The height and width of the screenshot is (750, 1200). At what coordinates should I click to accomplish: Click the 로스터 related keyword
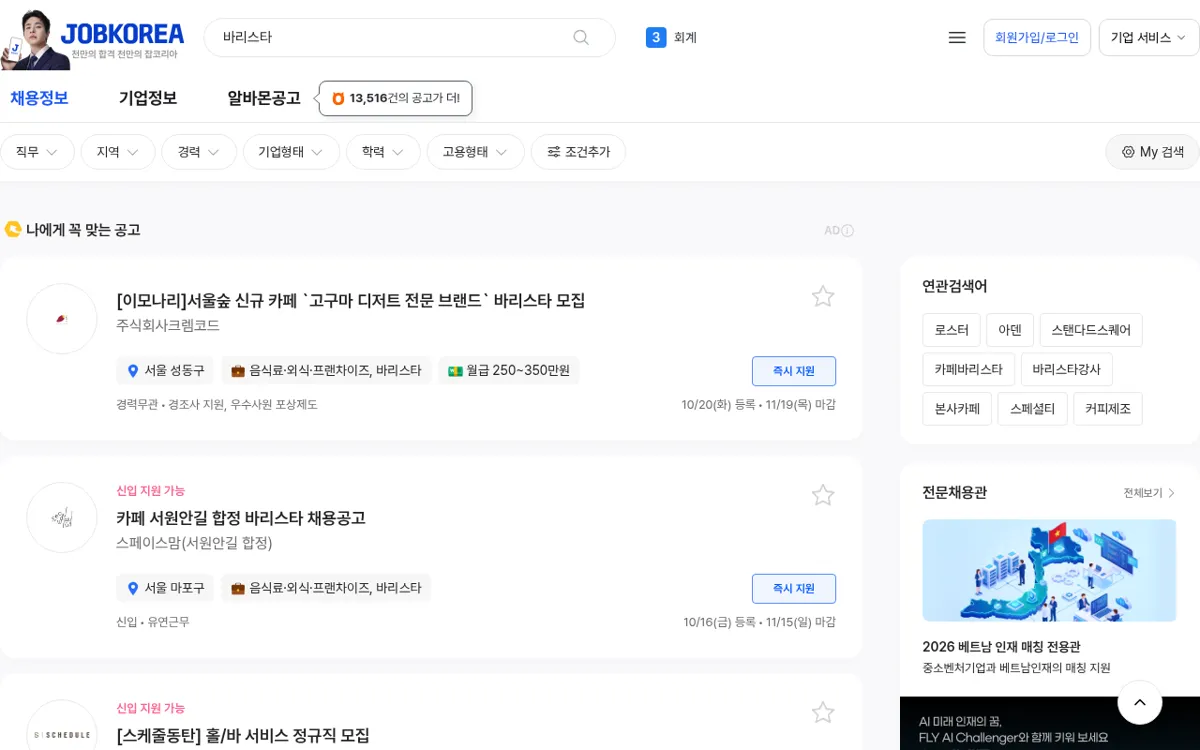pyautogui.click(x=952, y=330)
